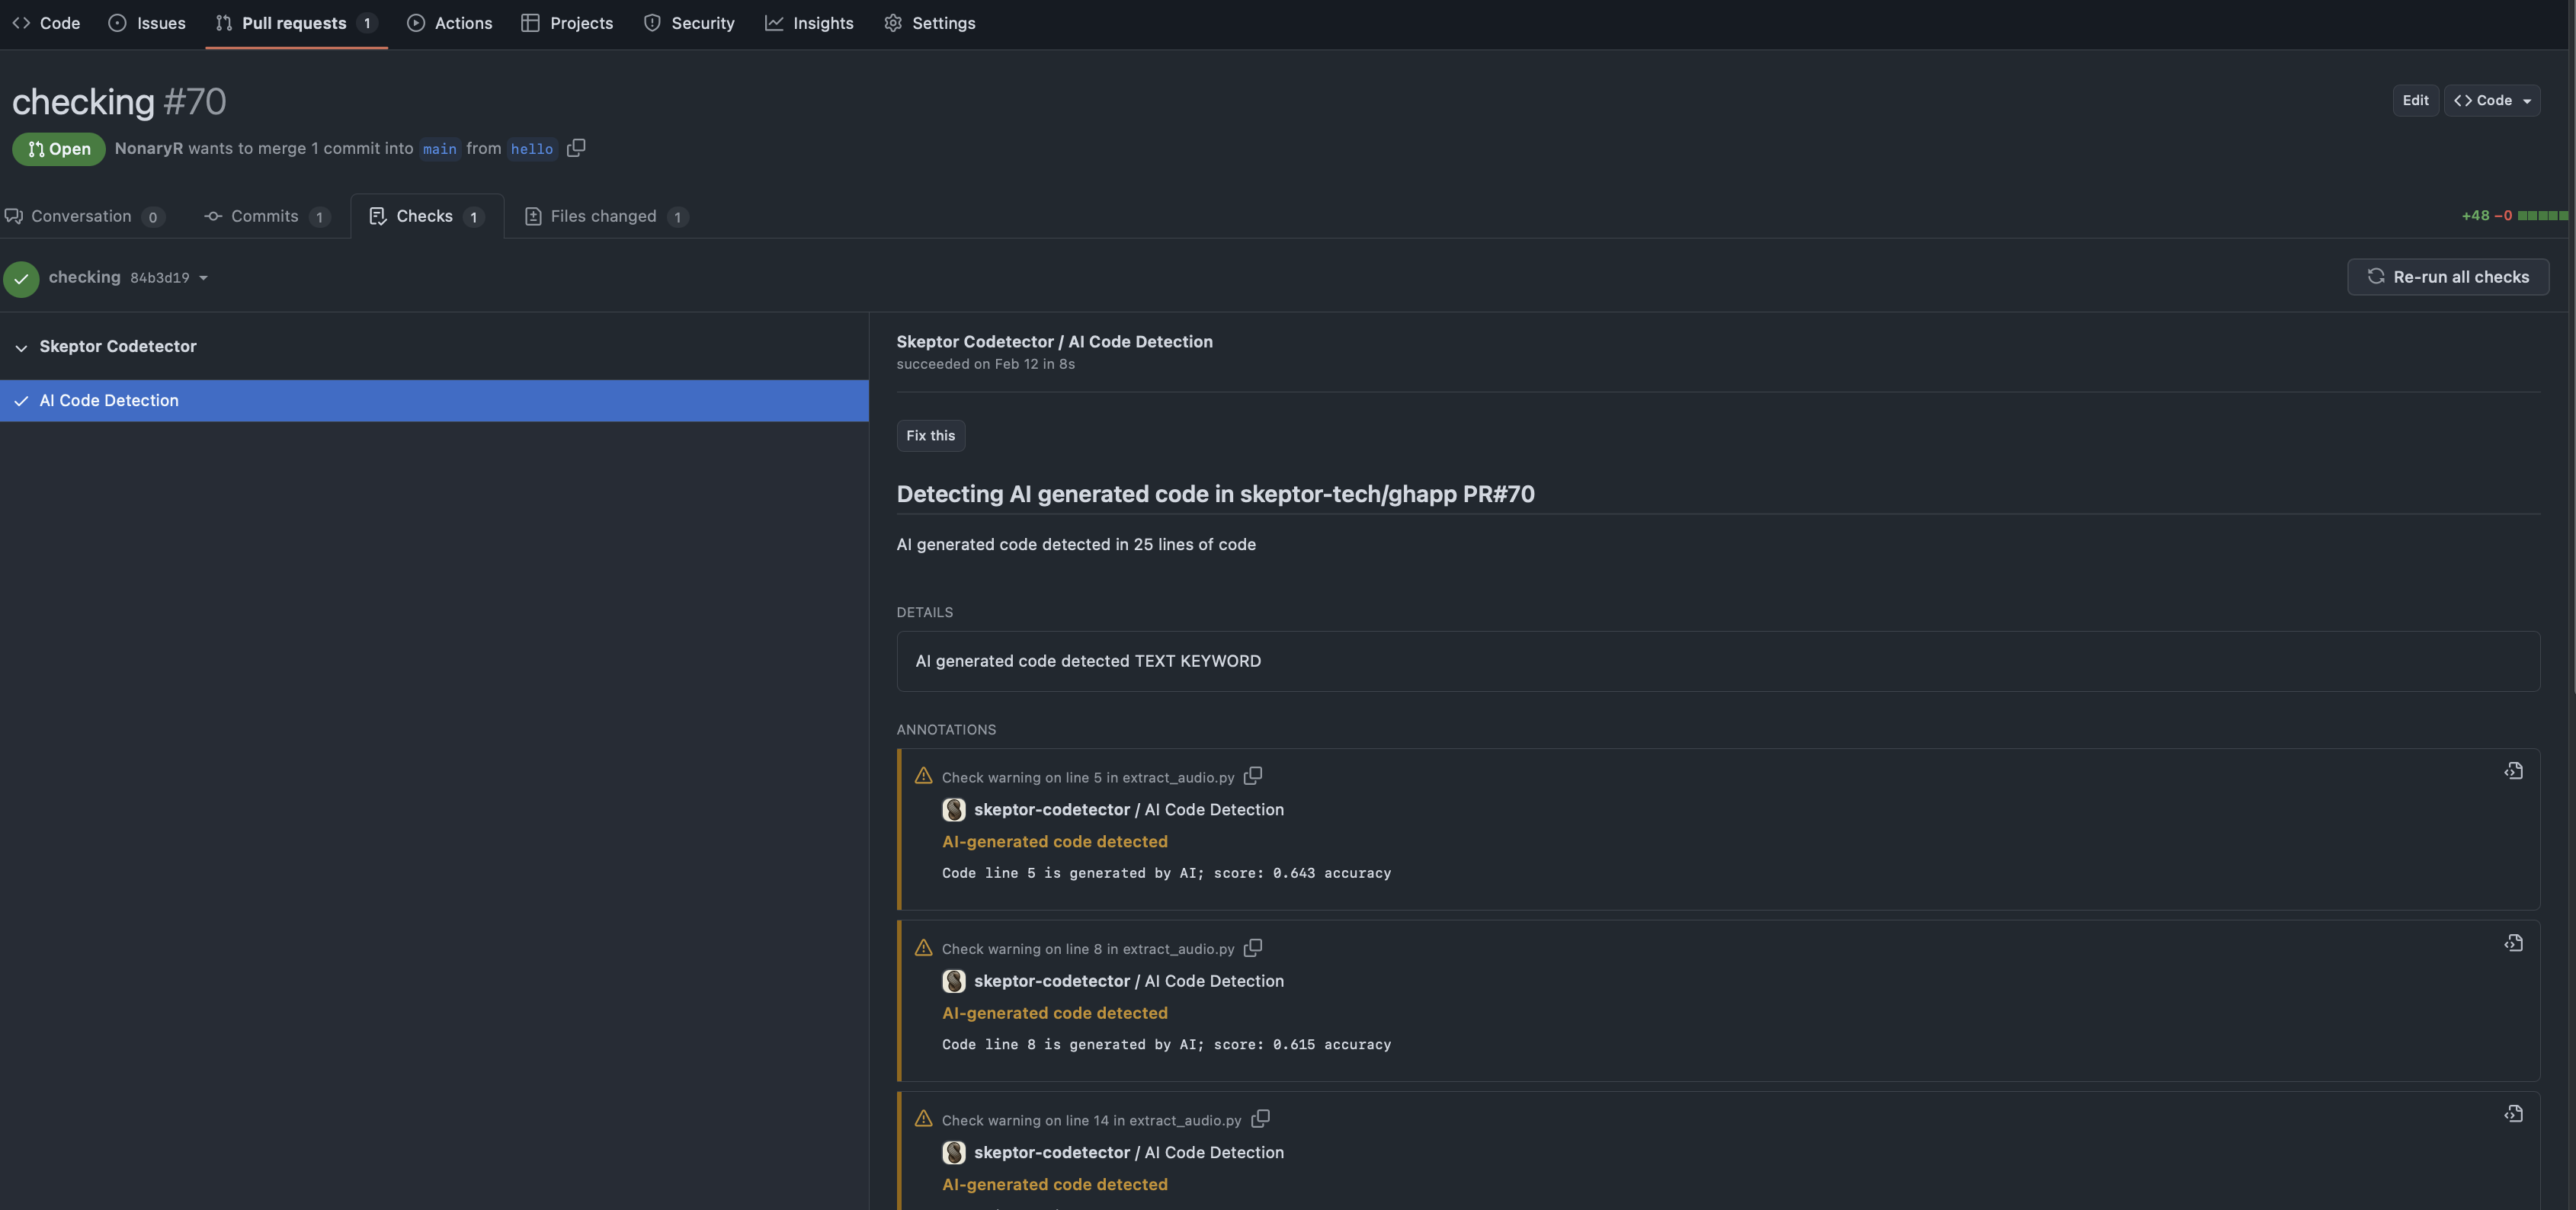Viewport: 2576px width, 1210px height.
Task: View file for line 5 annotation
Action: pyautogui.click(x=2513, y=771)
